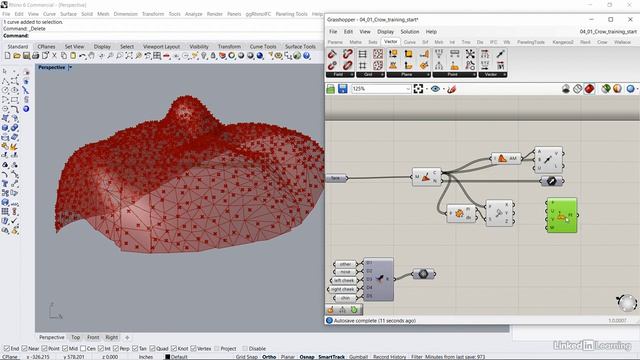Click the Print icon in Rhino toolbar
Image resolution: width=640 pixels, height=360 pixels.
[36, 56]
